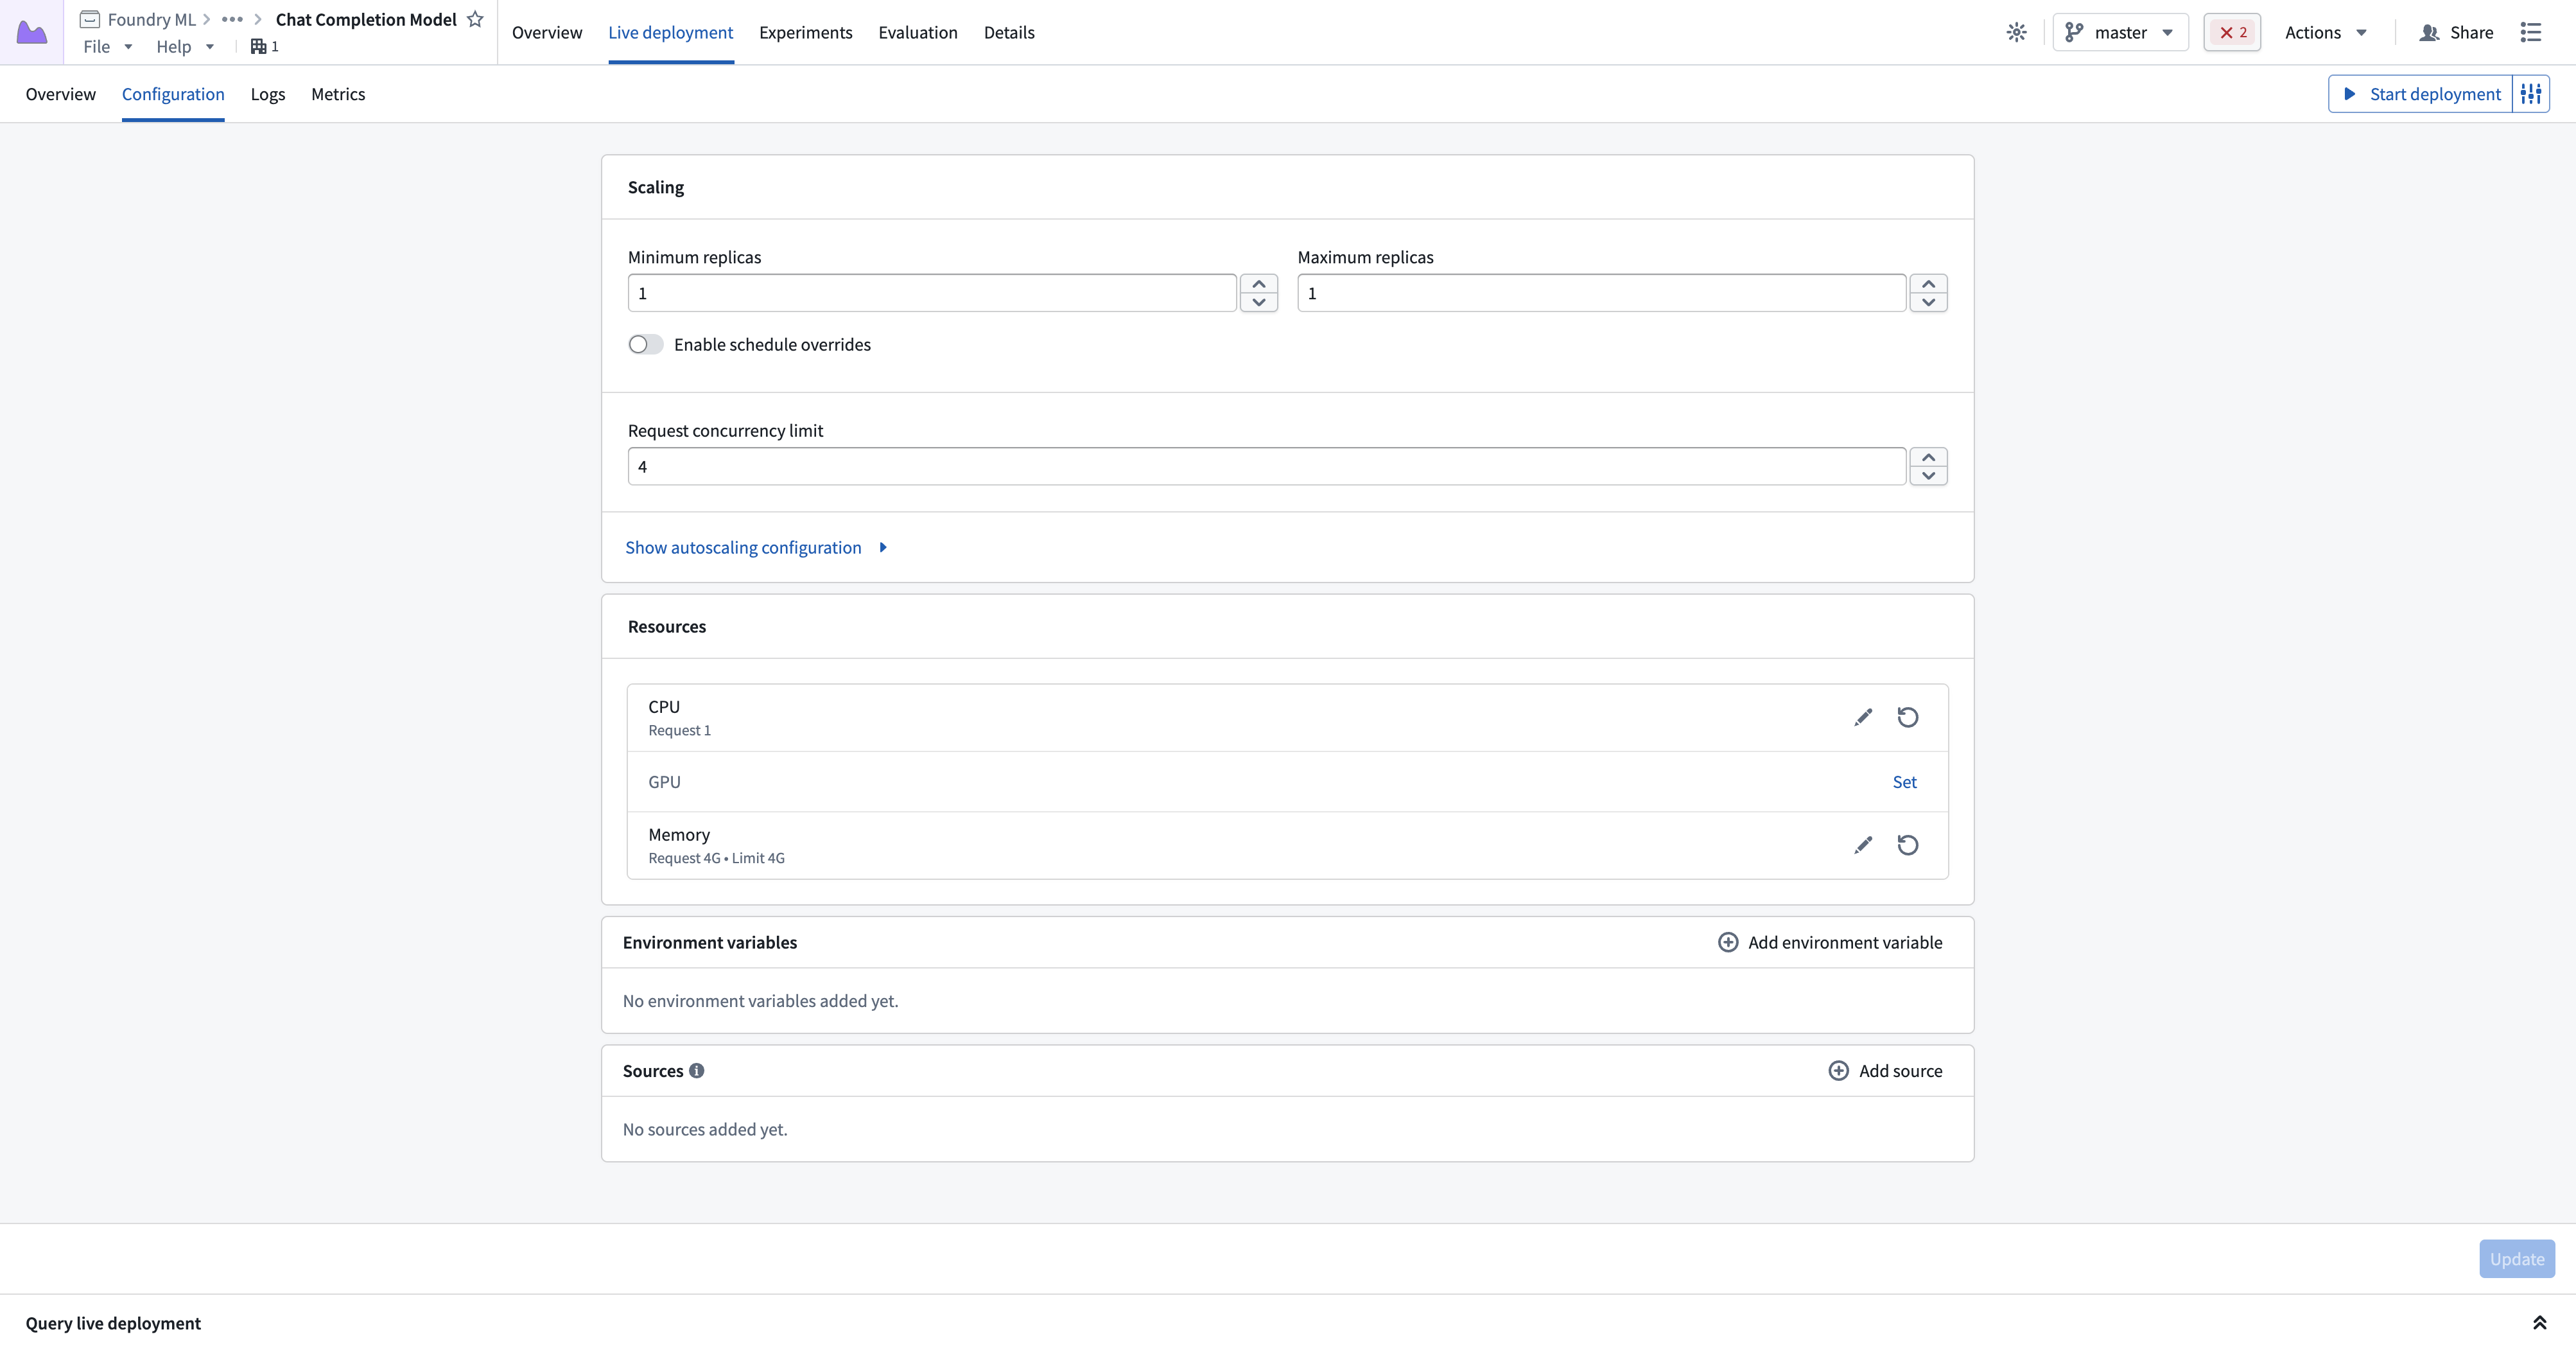This screenshot has width=2576, height=1350.
Task: Click the info icon next to Sources
Action: (x=697, y=1071)
